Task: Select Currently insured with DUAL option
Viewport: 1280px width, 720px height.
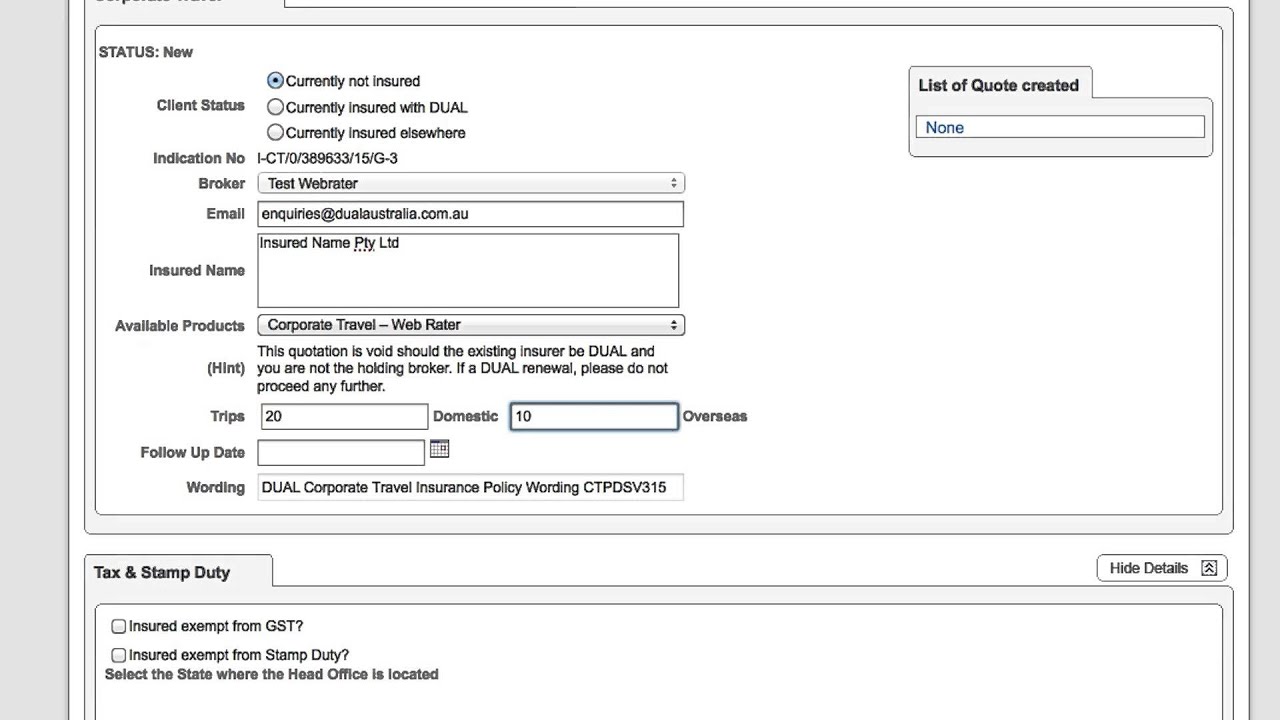Action: 275,107
